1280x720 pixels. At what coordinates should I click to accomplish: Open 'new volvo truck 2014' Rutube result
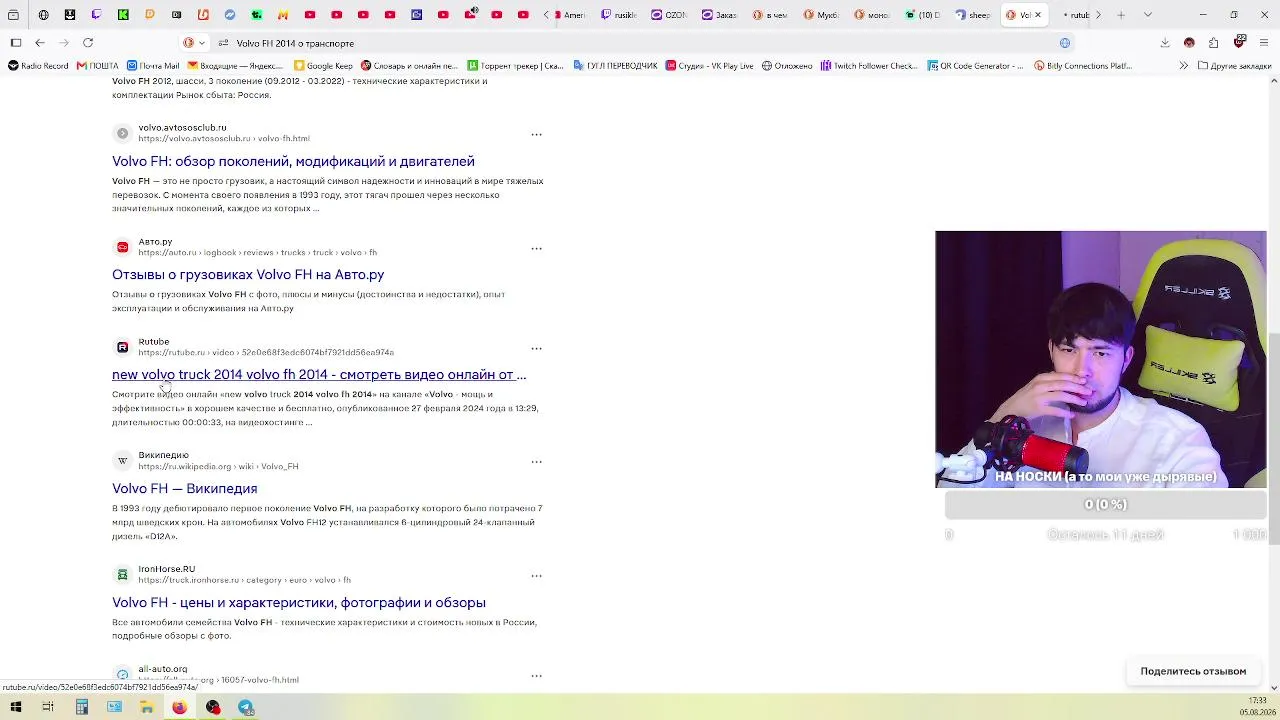pos(319,375)
